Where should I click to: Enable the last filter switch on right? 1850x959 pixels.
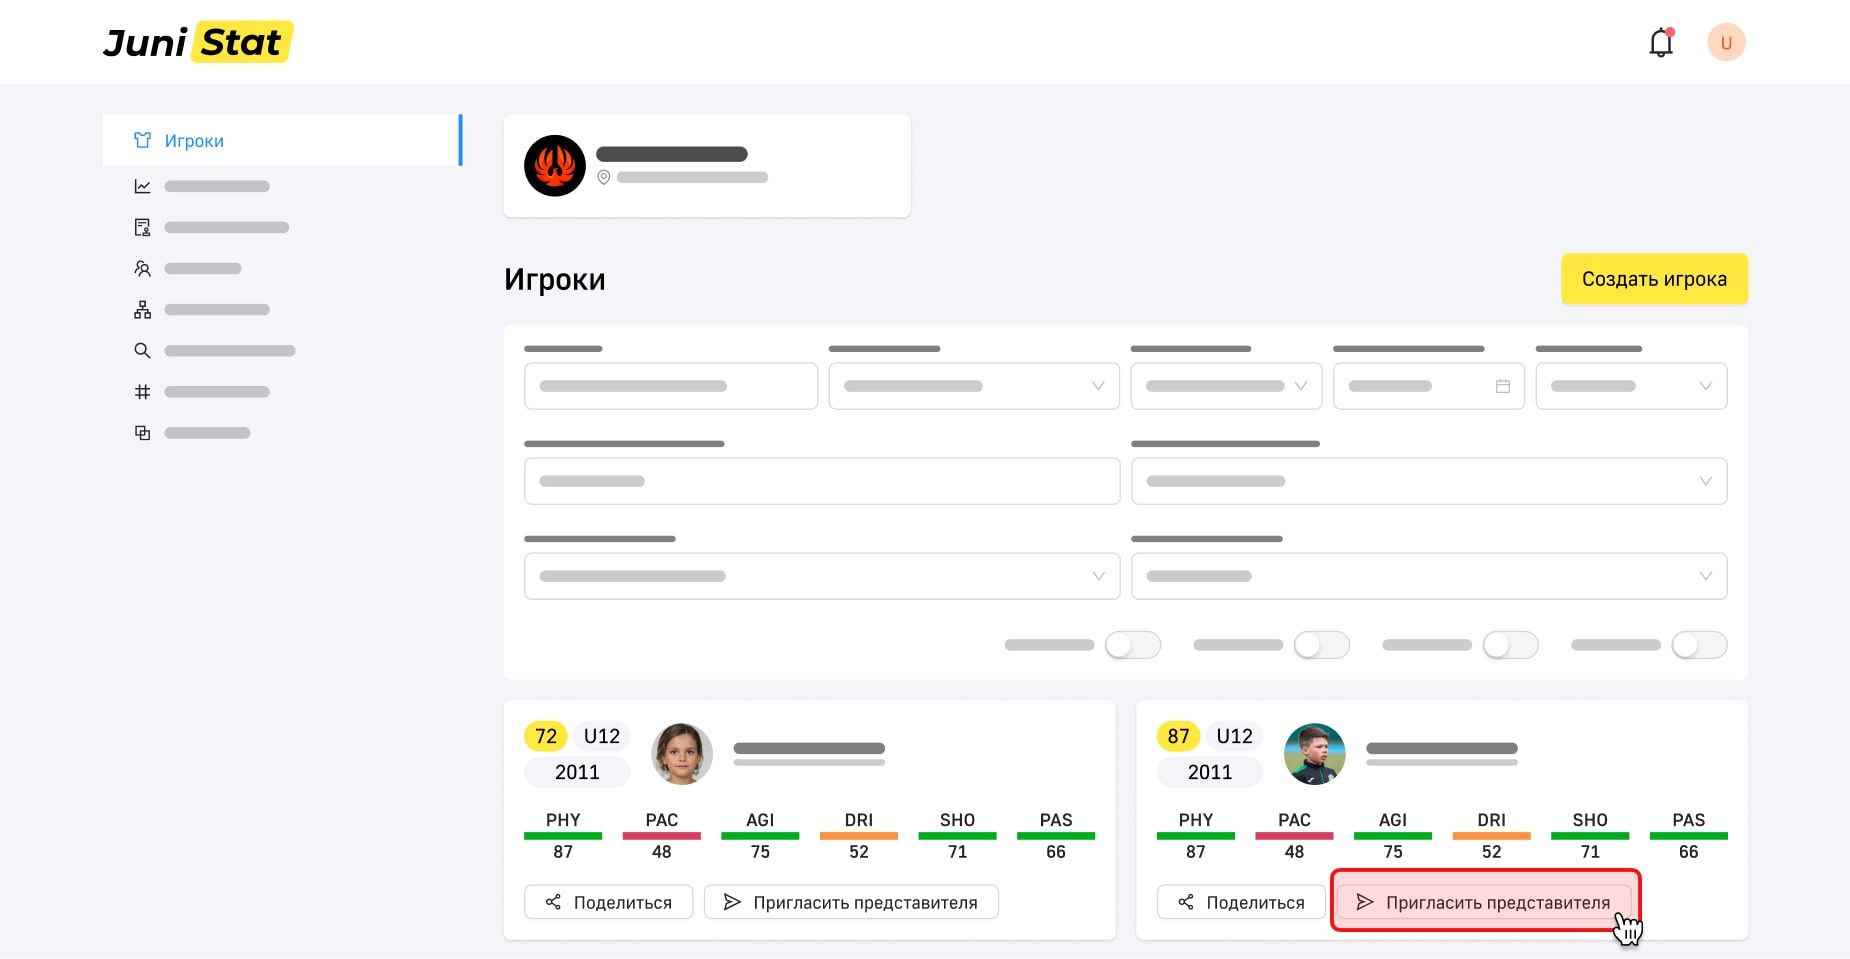[x=1699, y=645]
